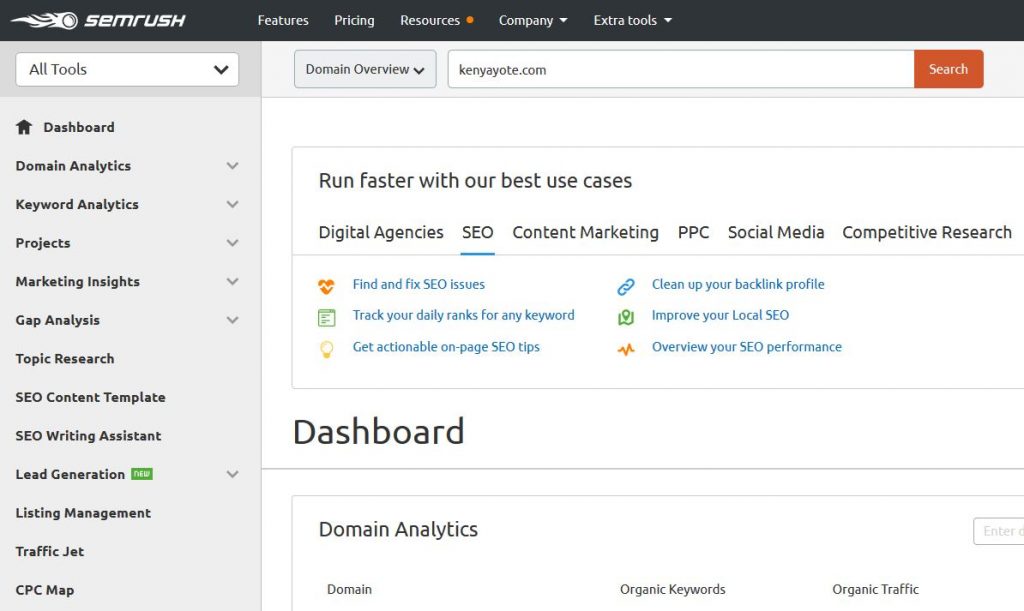Screen dimensions: 1024x611
Task: Expand the Lead Generation section chevron
Action: [232, 474]
